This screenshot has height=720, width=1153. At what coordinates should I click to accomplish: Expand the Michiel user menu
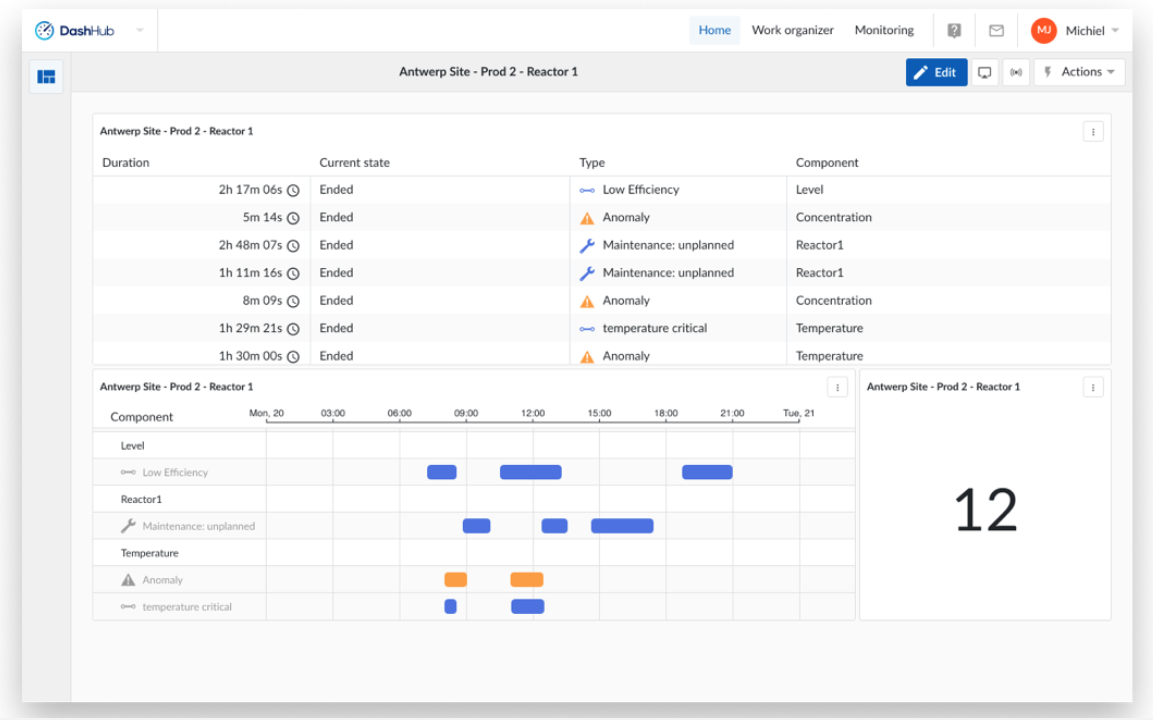click(1075, 30)
